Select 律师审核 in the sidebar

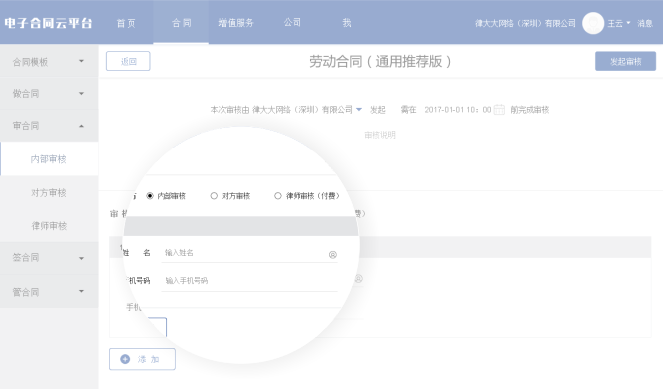(49, 226)
